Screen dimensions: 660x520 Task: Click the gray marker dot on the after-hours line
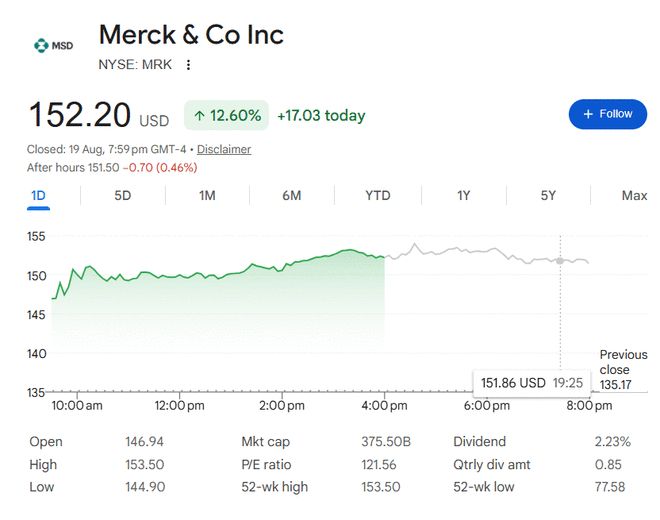[560, 261]
